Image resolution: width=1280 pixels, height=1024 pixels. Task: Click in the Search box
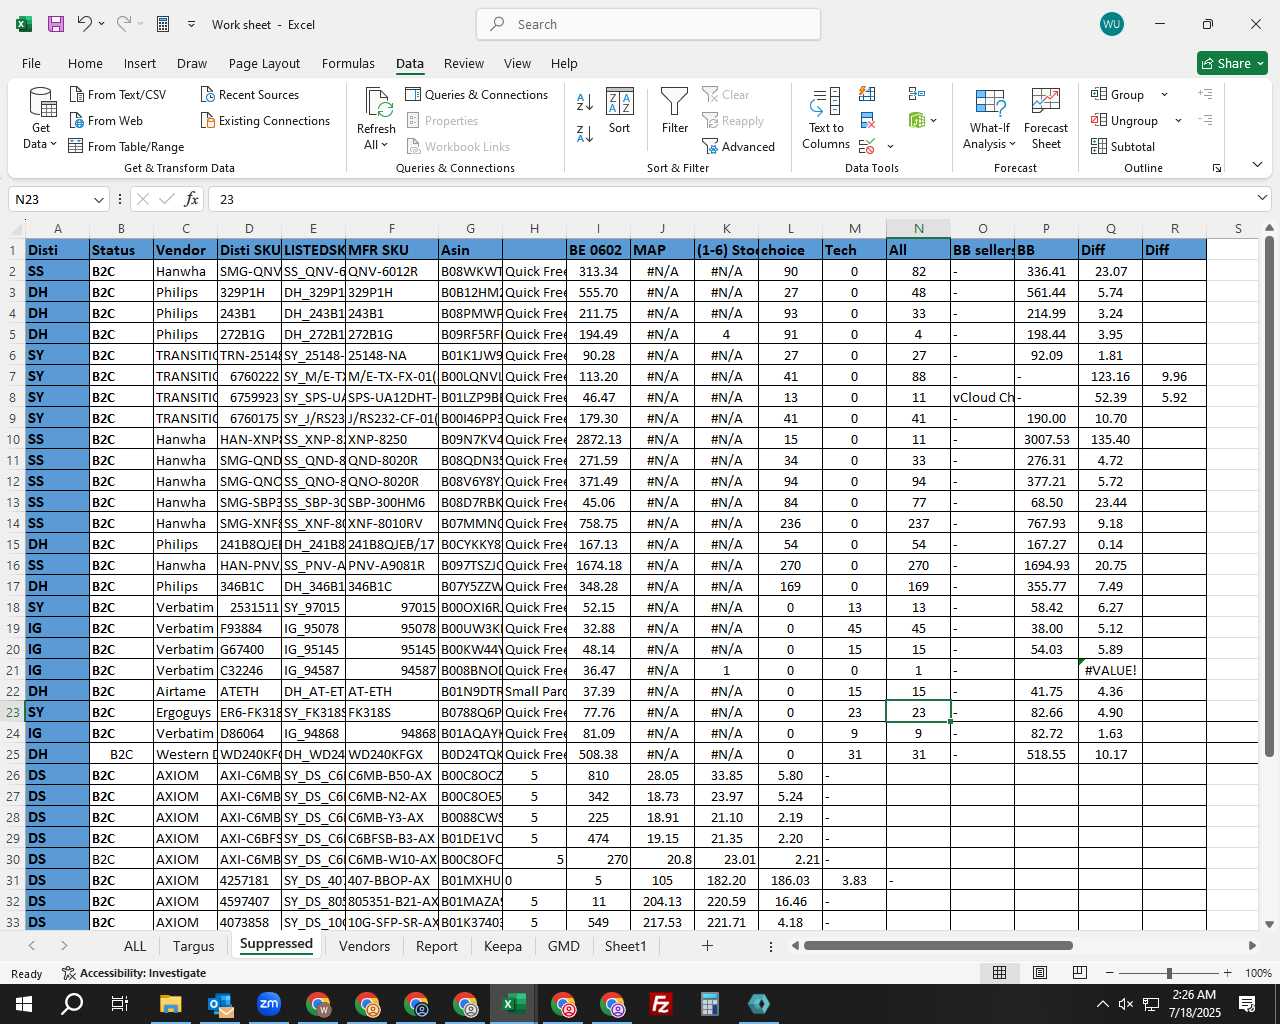(649, 24)
